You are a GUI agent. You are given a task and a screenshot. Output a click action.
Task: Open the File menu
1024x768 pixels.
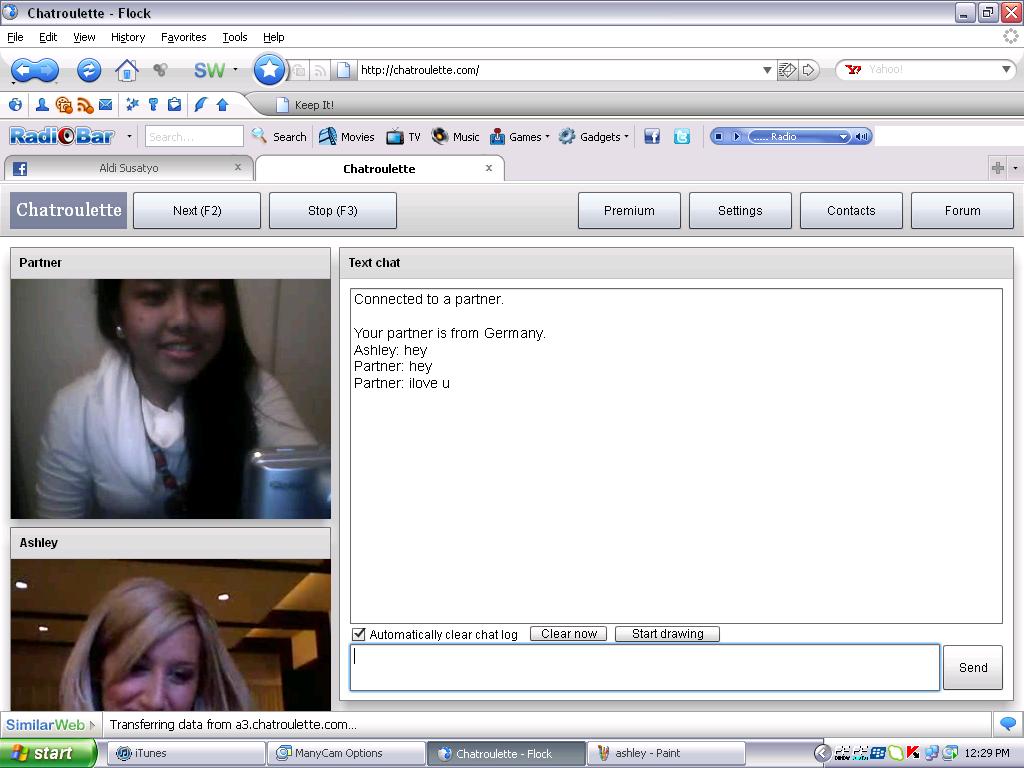(15, 37)
